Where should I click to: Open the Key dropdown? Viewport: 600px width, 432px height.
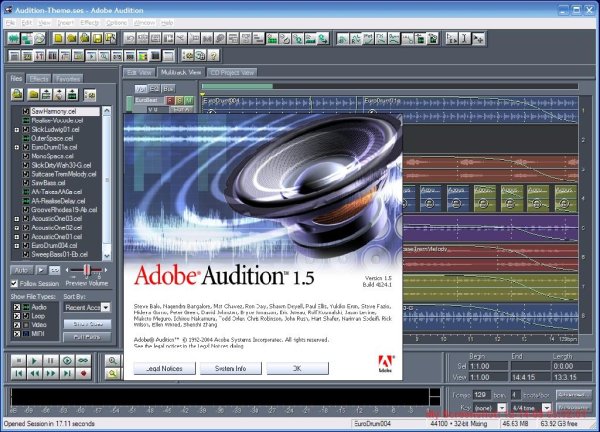(x=501, y=408)
